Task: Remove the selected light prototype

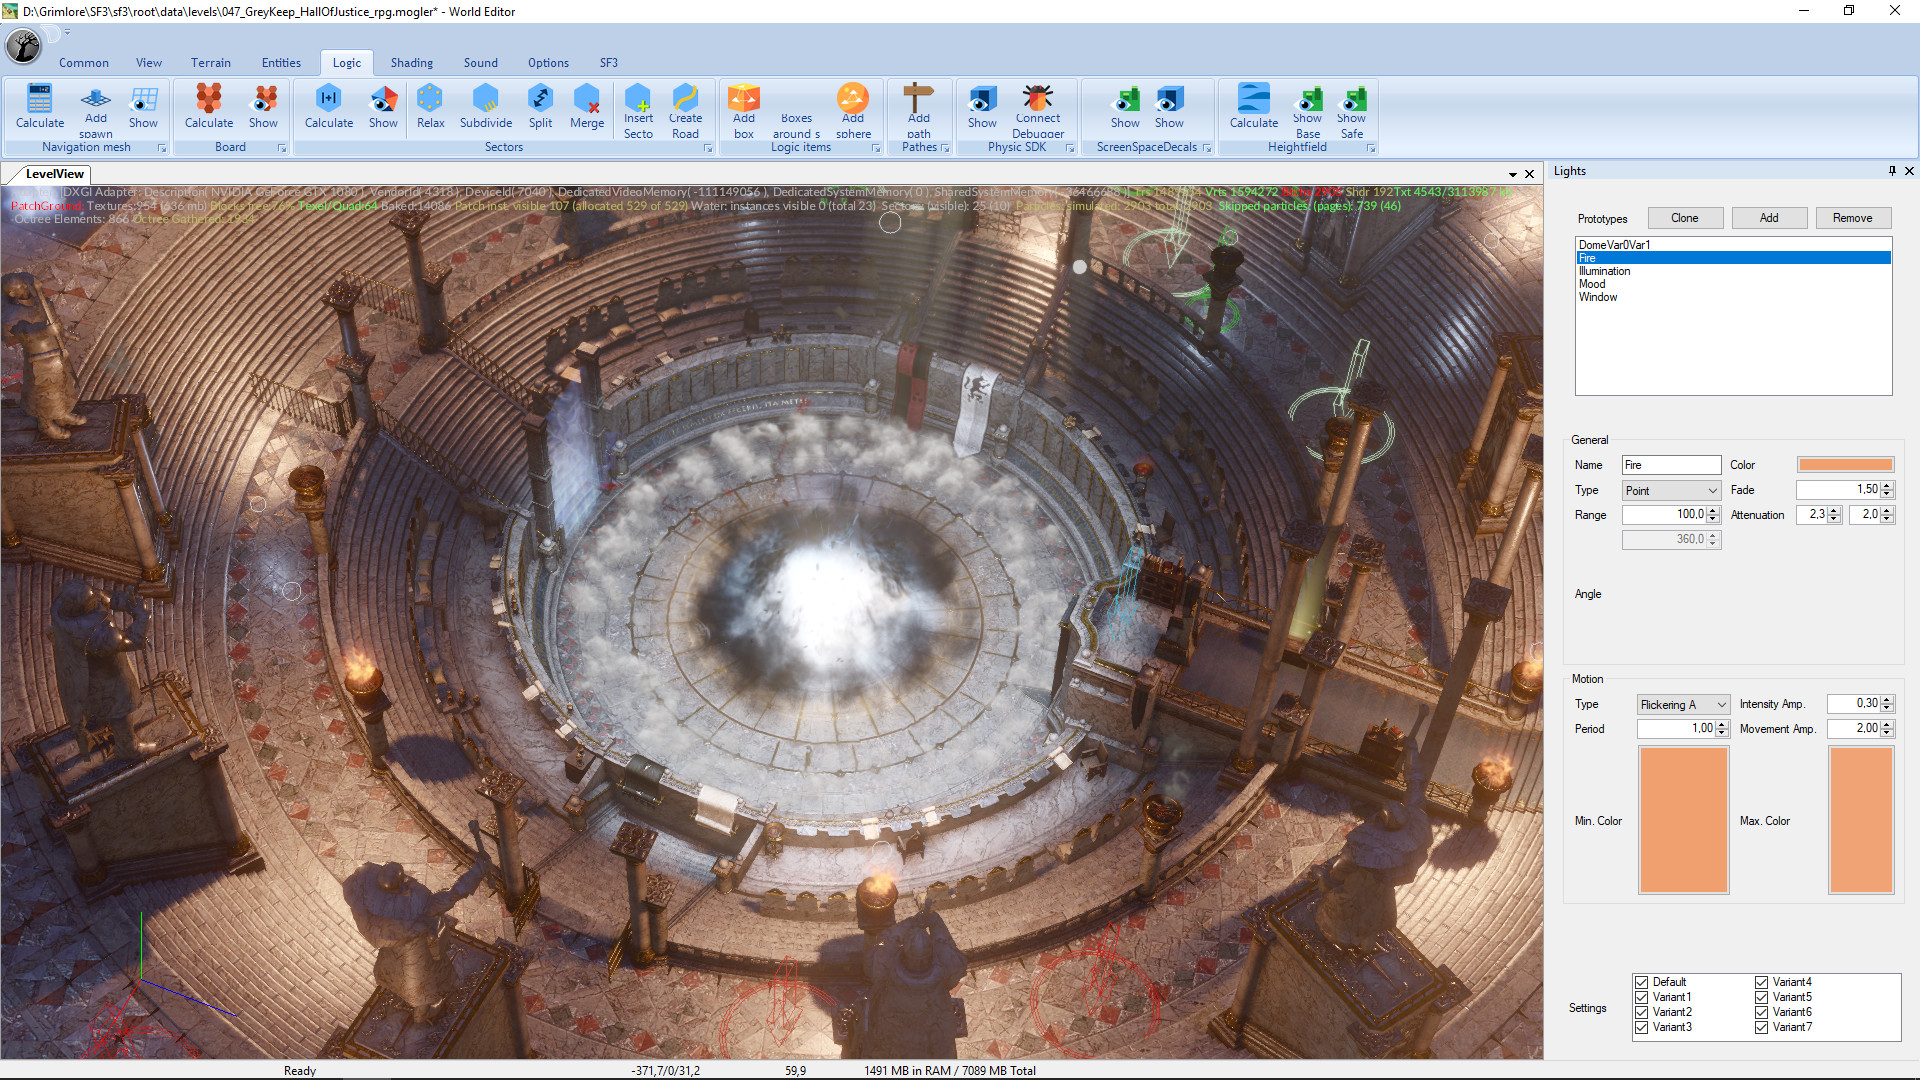Action: point(1852,217)
